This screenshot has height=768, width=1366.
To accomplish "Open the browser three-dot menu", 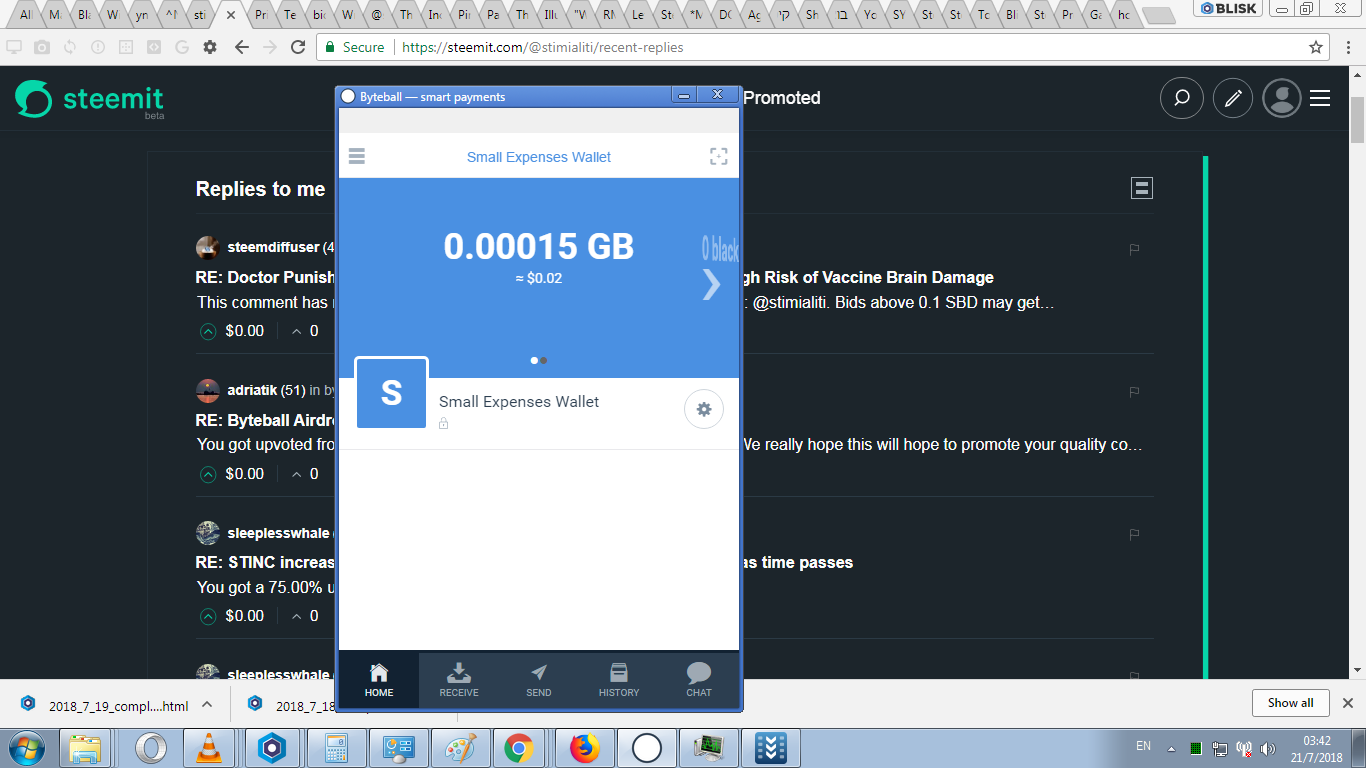I will tap(1348, 47).
